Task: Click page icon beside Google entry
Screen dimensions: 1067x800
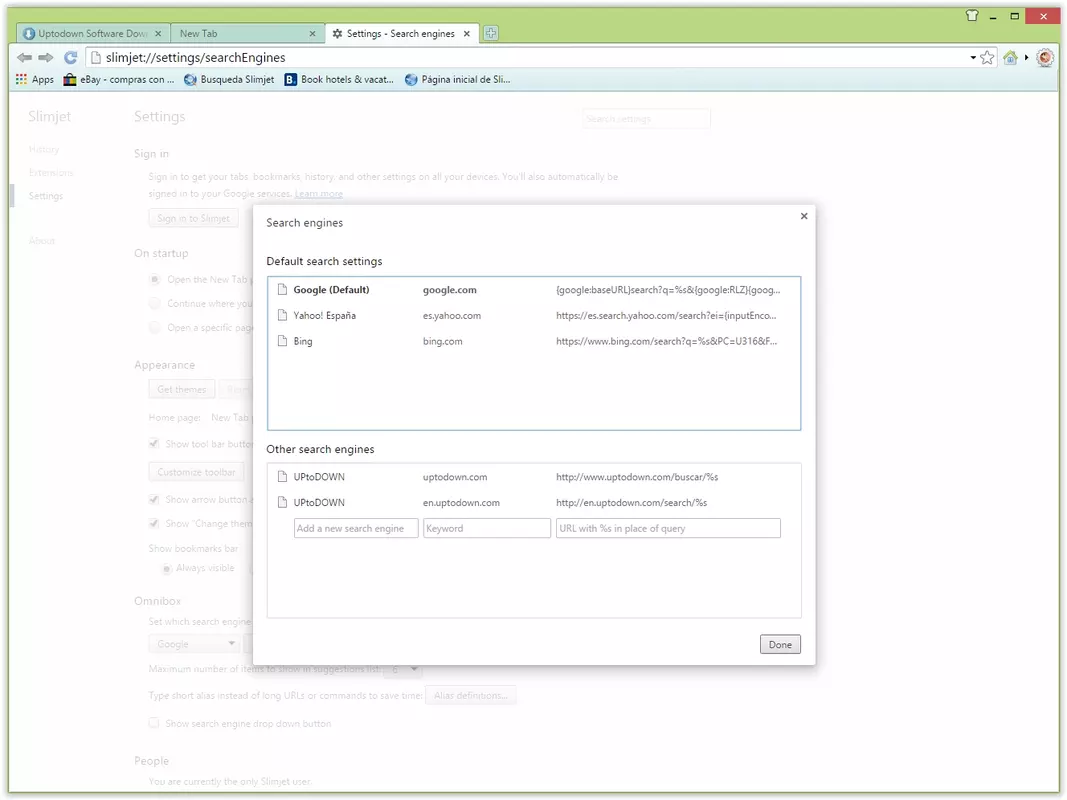Action: pyautogui.click(x=282, y=290)
